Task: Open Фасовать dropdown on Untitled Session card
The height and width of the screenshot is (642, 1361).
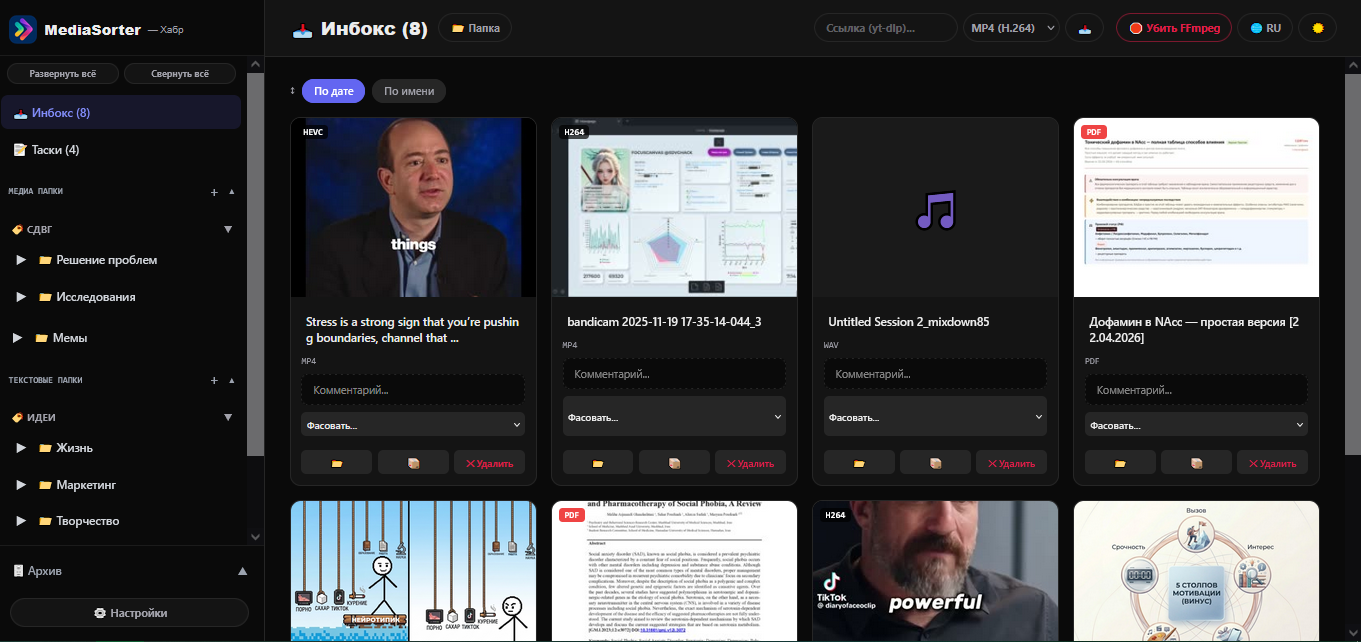Action: click(x=935, y=417)
